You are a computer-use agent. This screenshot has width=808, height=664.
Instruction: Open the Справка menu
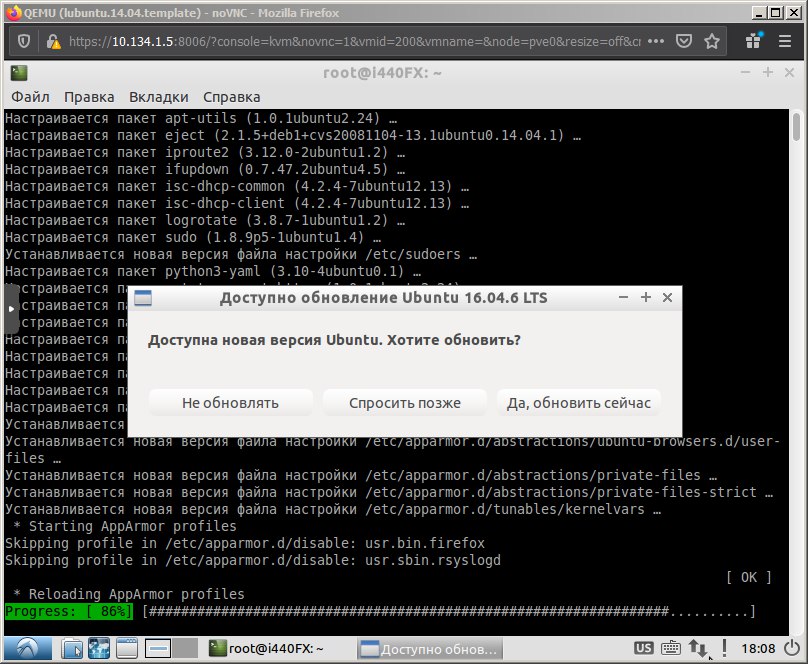coord(231,97)
